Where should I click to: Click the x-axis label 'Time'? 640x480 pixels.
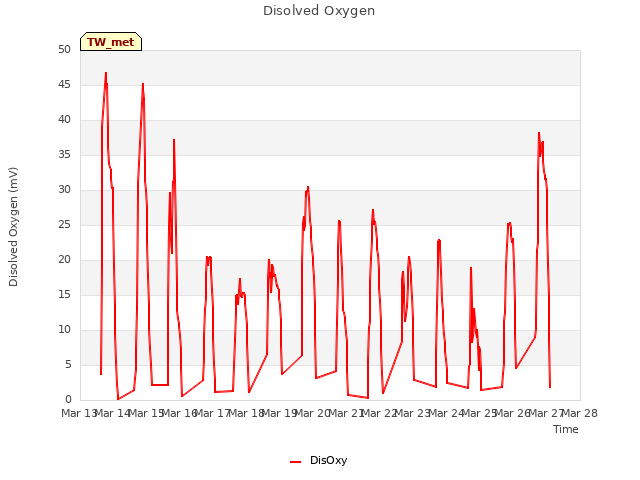pyautogui.click(x=565, y=429)
